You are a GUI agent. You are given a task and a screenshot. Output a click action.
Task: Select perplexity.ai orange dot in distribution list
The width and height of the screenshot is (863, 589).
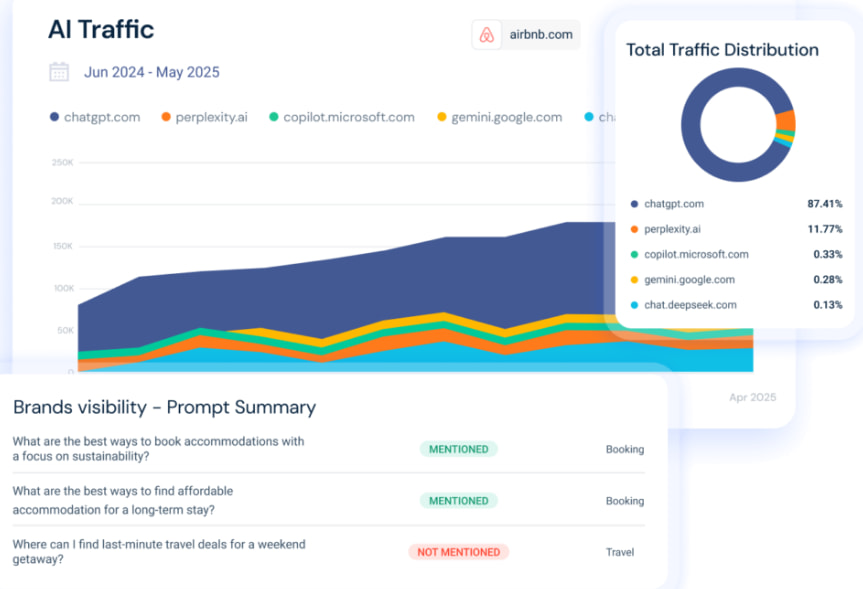pyautogui.click(x=634, y=229)
